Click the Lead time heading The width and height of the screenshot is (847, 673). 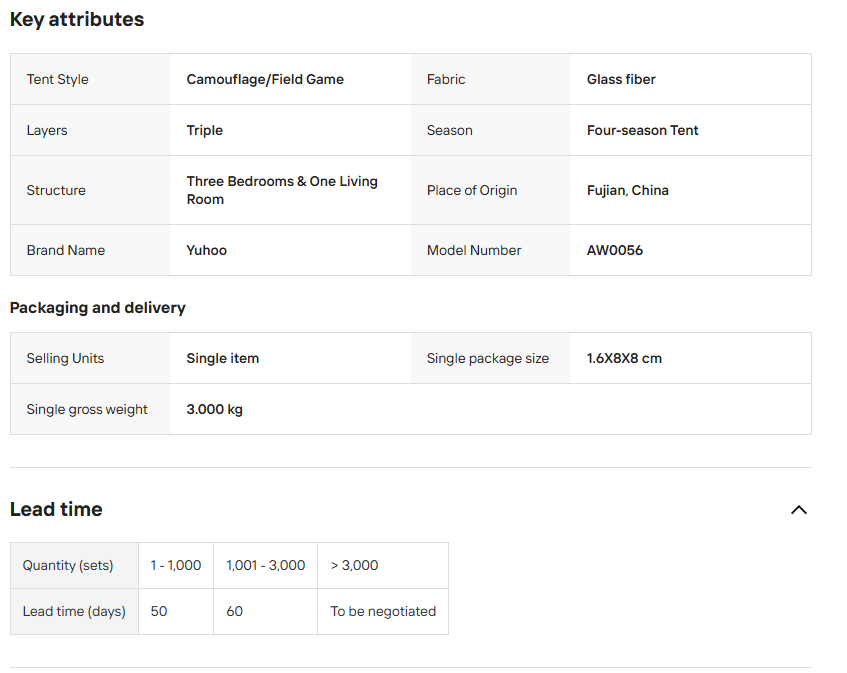pyautogui.click(x=56, y=509)
